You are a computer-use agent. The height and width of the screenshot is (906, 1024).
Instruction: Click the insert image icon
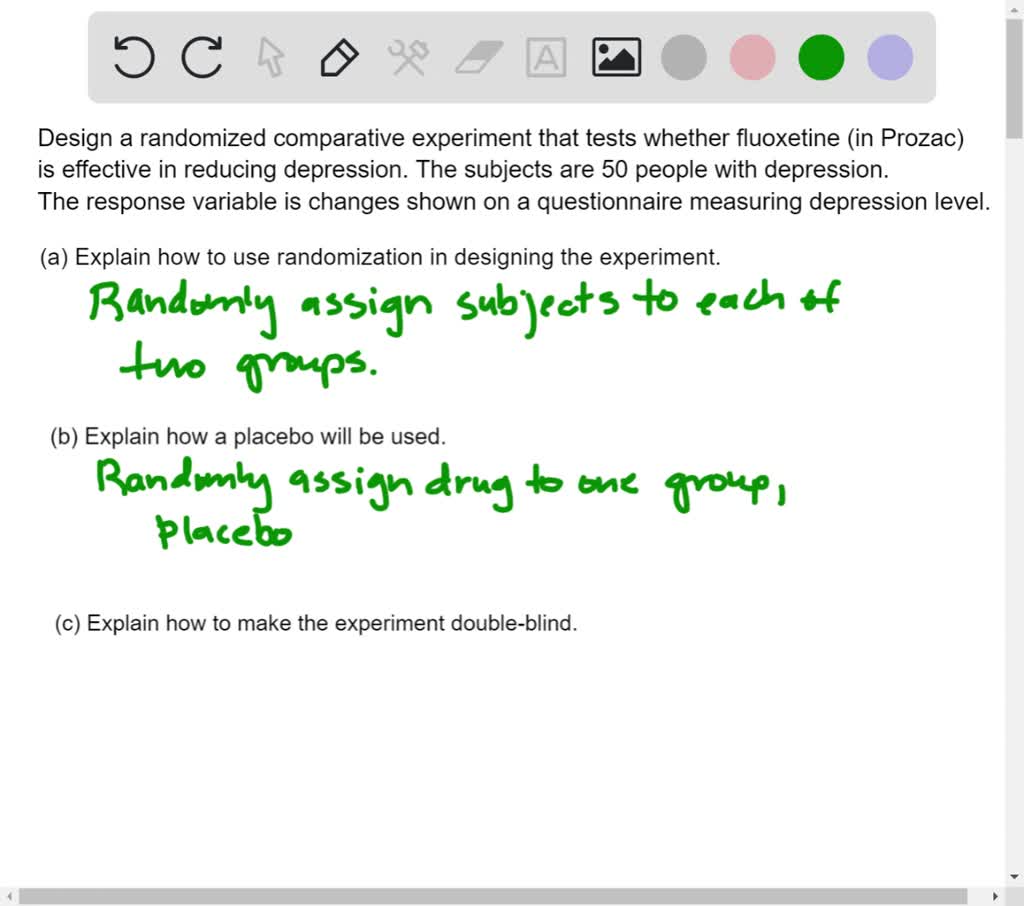pos(615,57)
